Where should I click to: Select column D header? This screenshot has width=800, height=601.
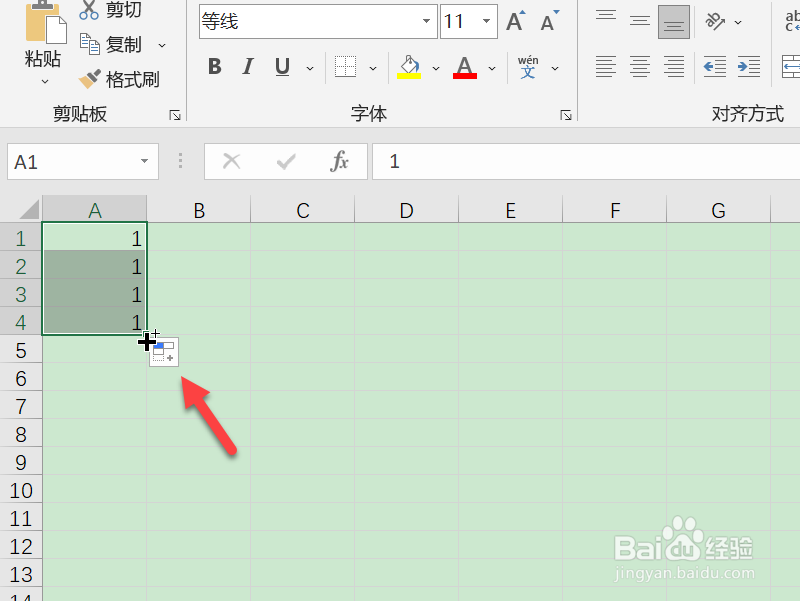(x=407, y=210)
